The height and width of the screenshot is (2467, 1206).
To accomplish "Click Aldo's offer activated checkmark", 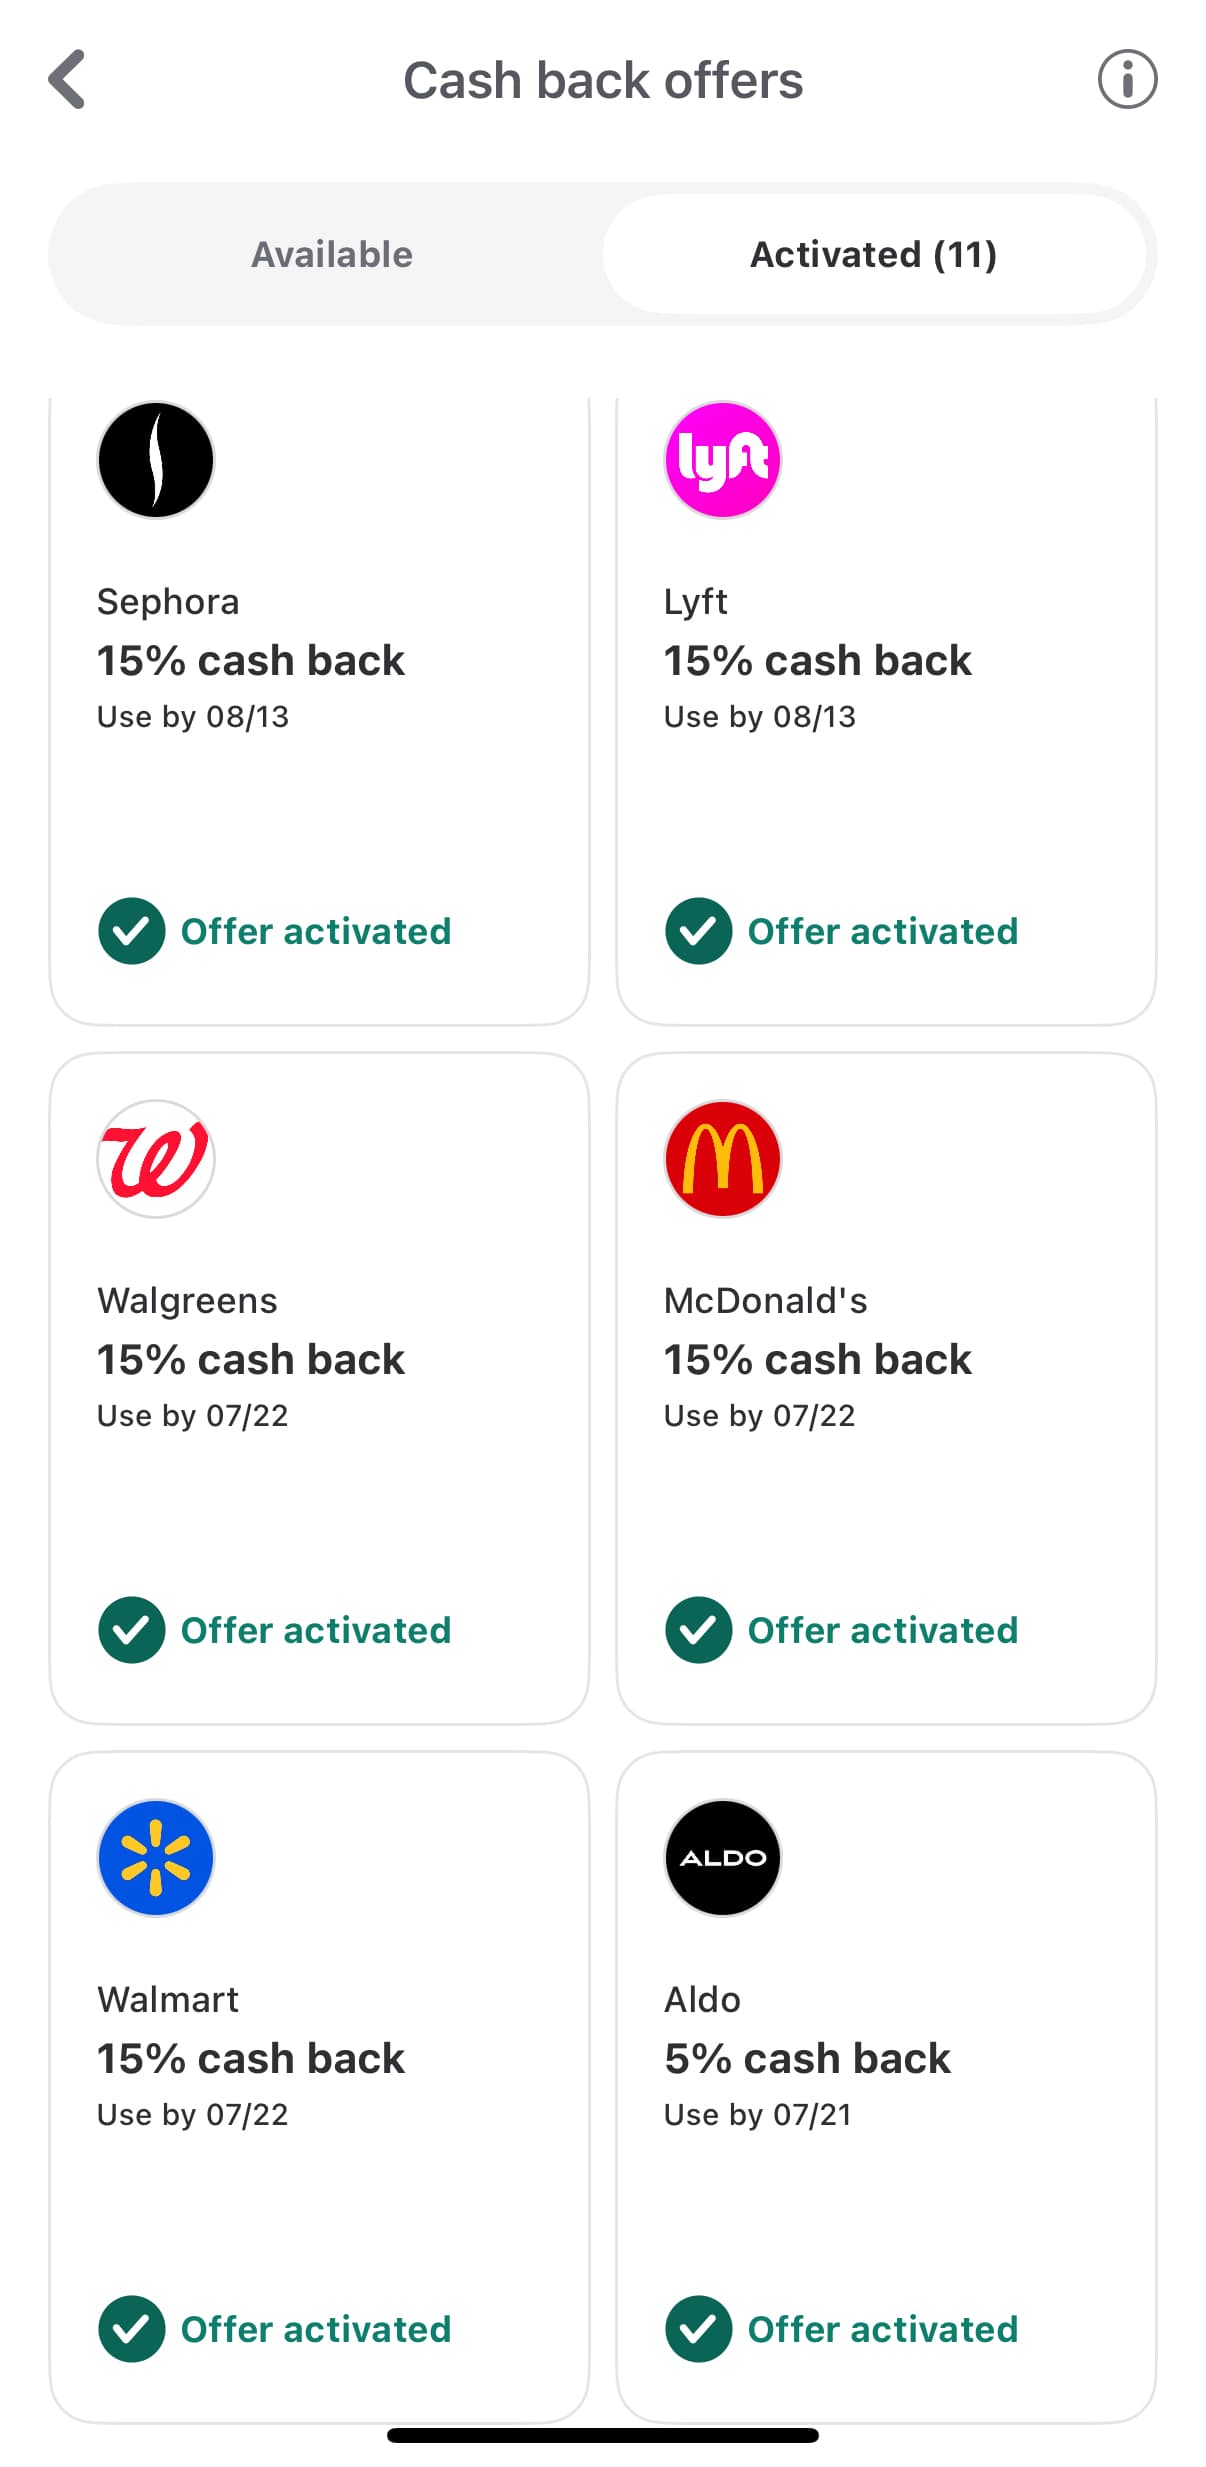I will [x=698, y=2329].
